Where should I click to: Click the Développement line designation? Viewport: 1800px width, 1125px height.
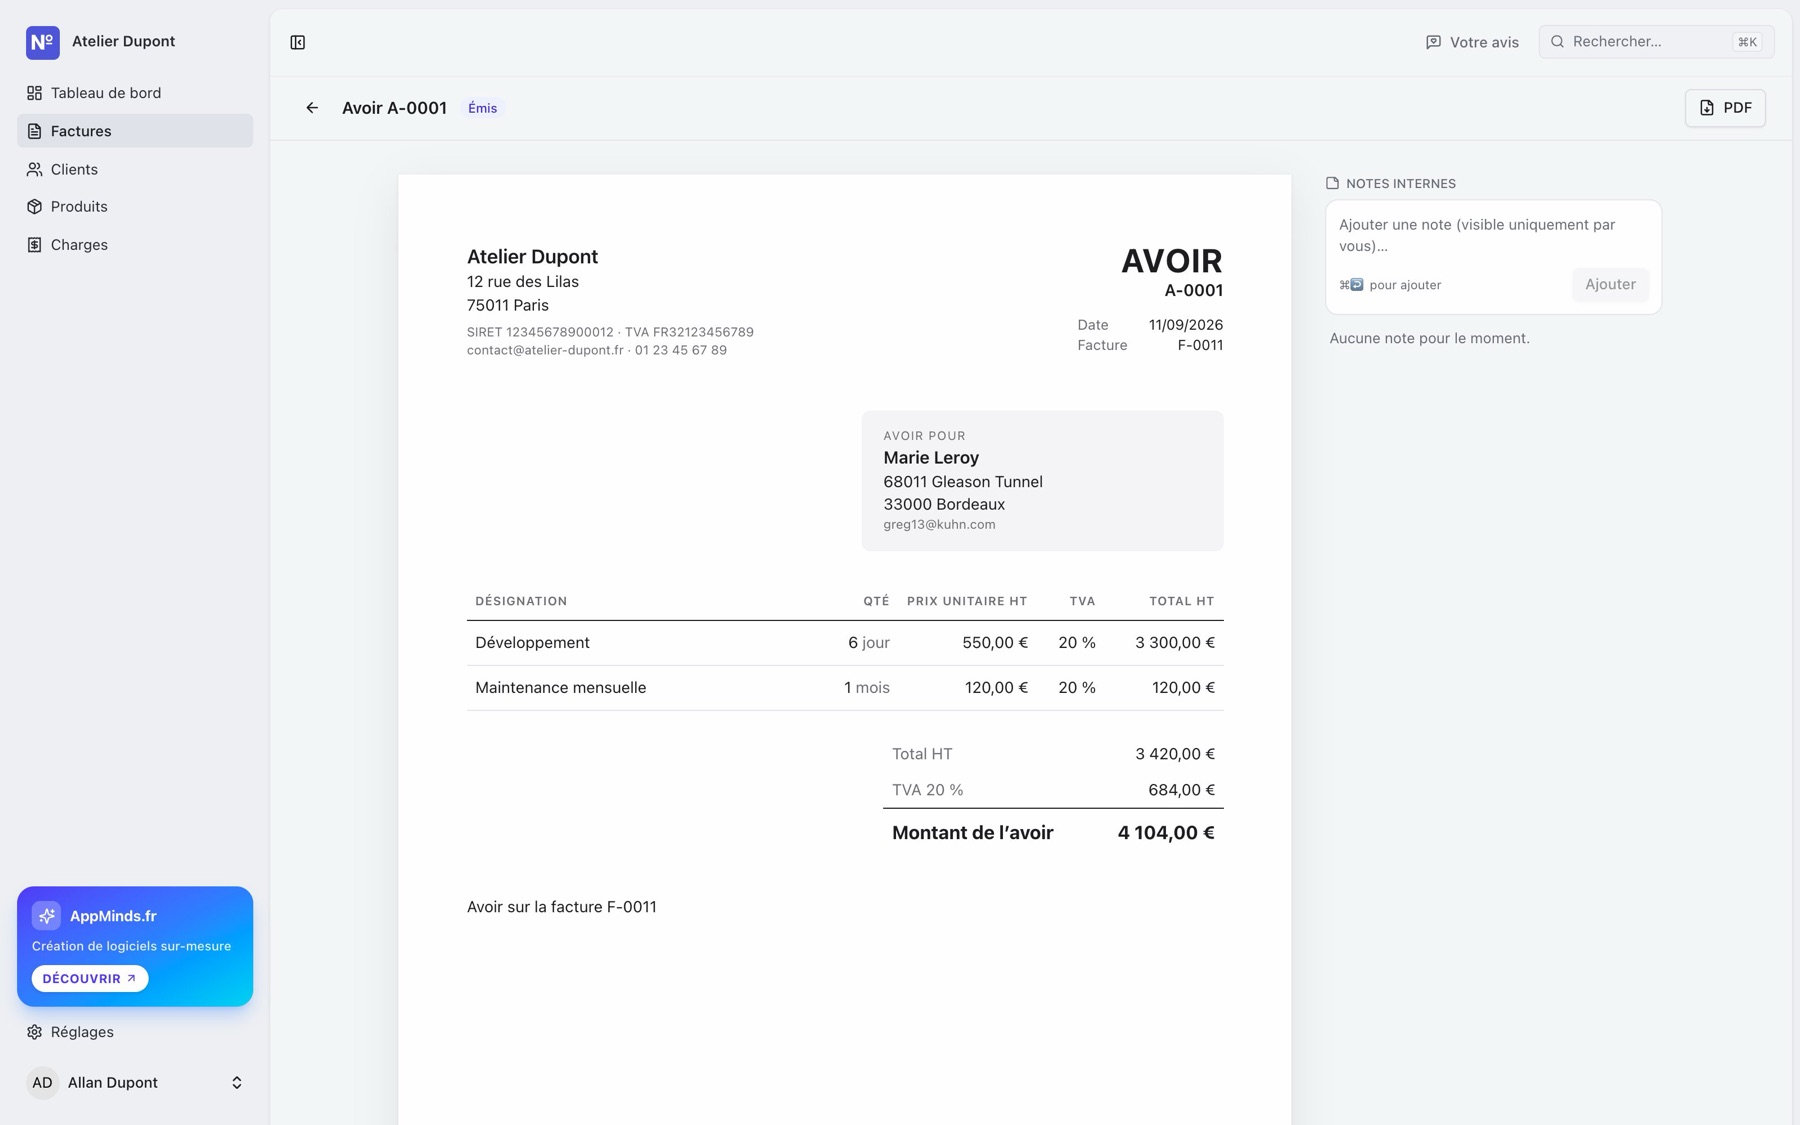point(532,643)
